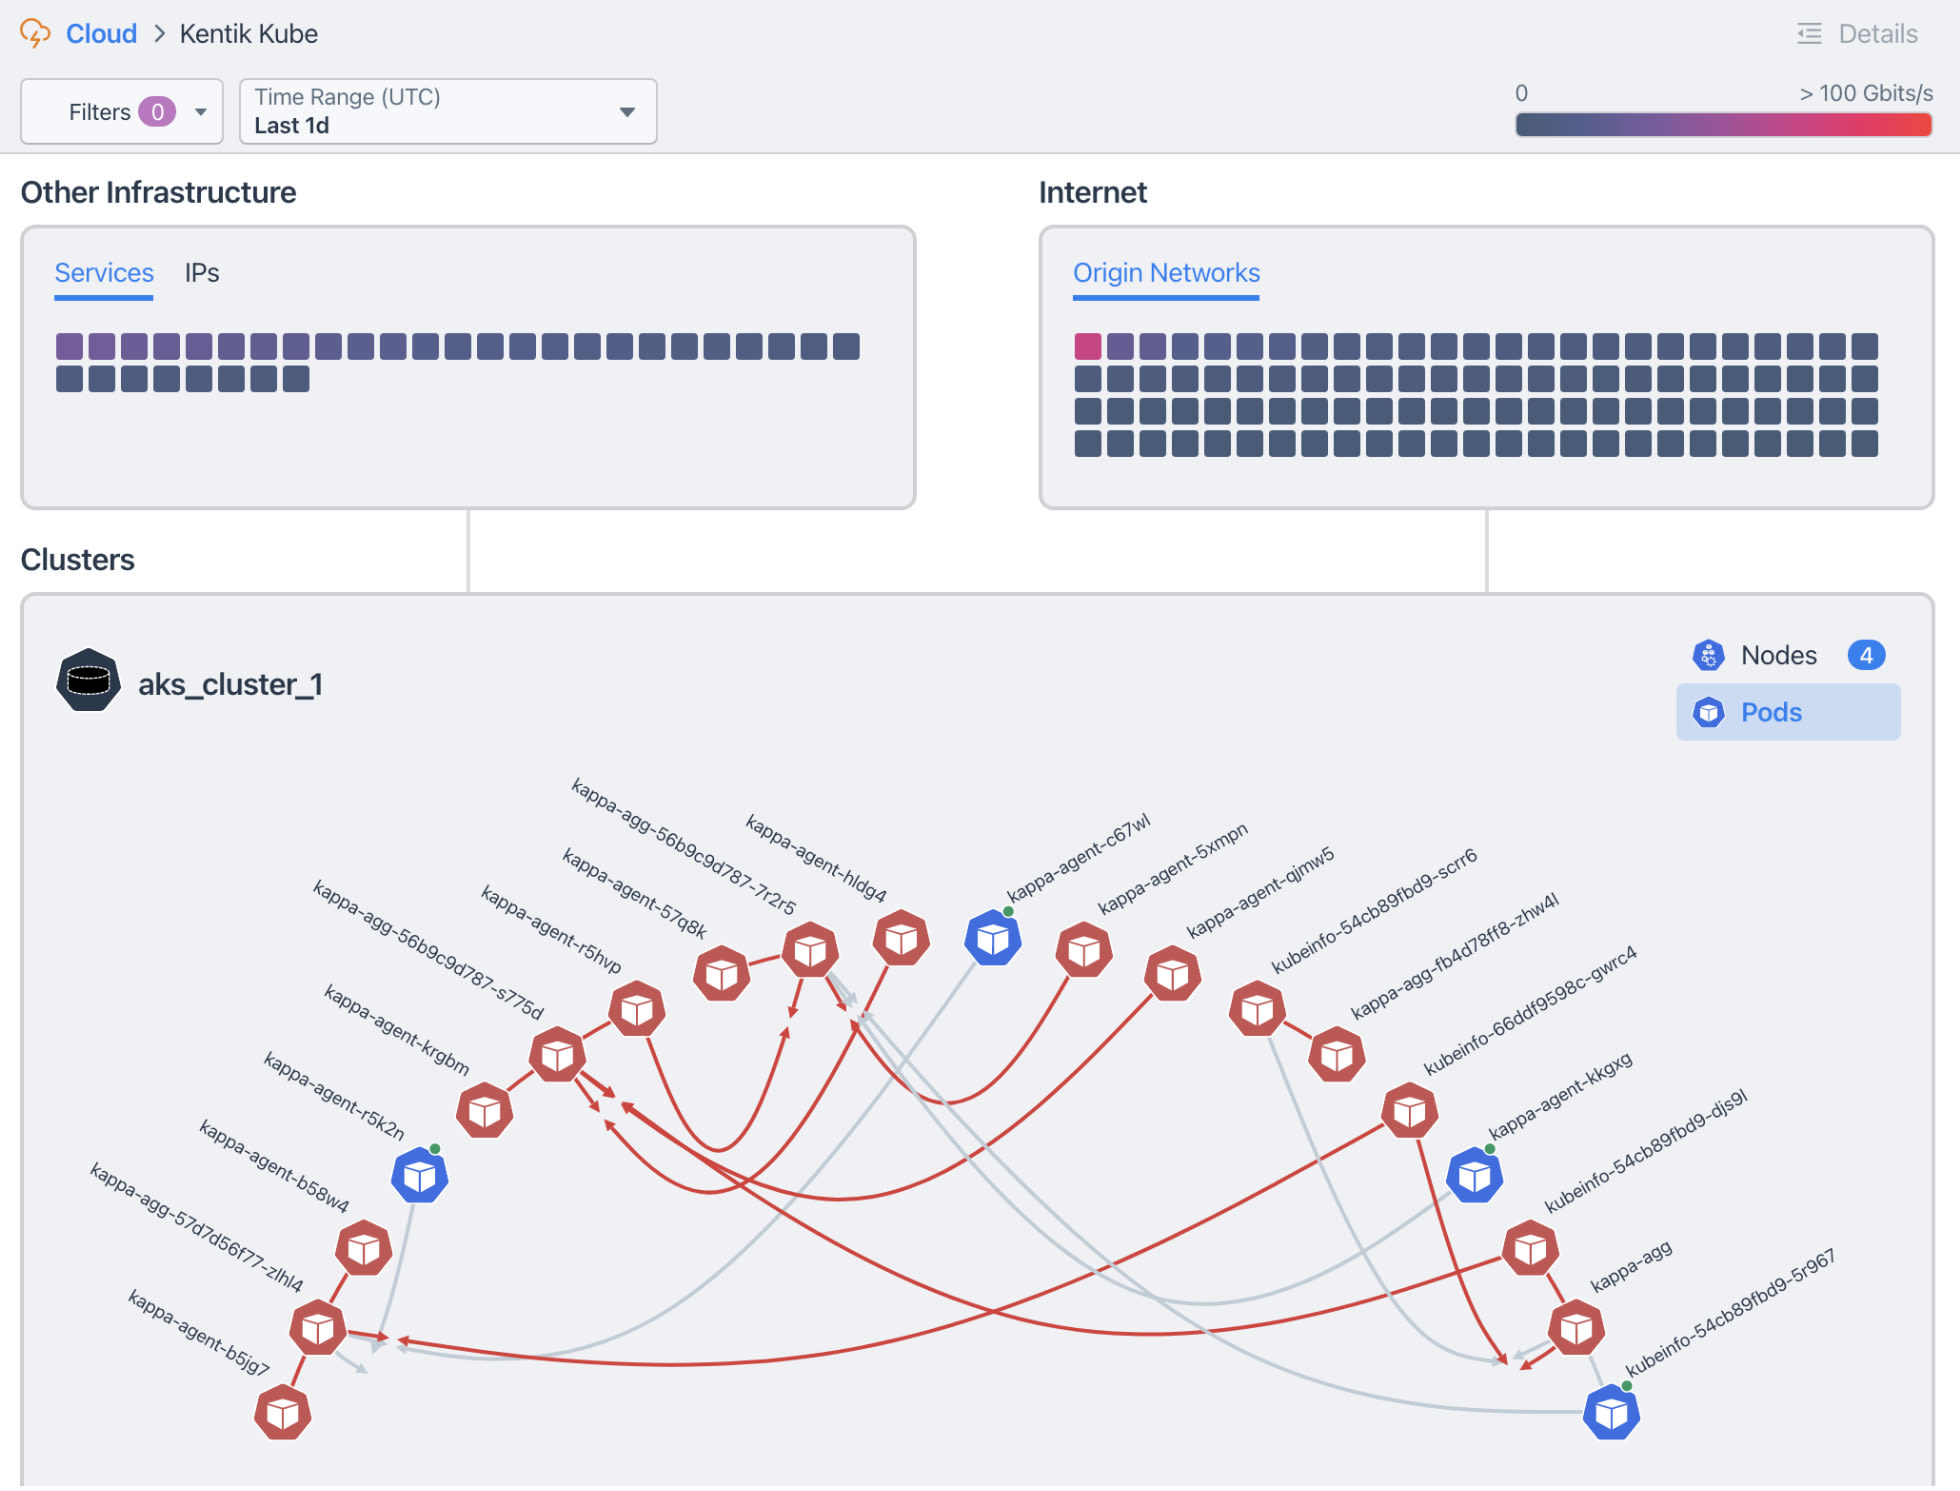The height and width of the screenshot is (1491, 1960).
Task: Open the Filters dropdown
Action: coord(121,112)
